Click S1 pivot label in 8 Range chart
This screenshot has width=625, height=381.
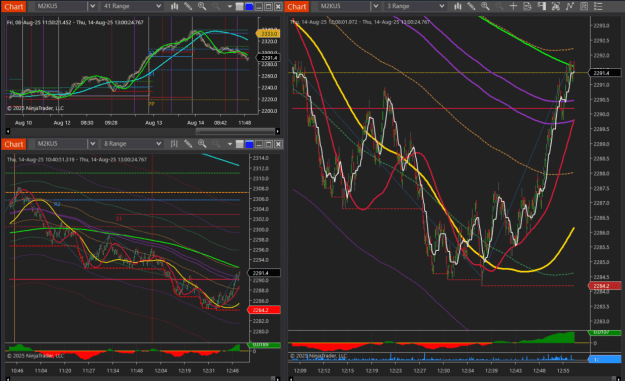[119, 219]
